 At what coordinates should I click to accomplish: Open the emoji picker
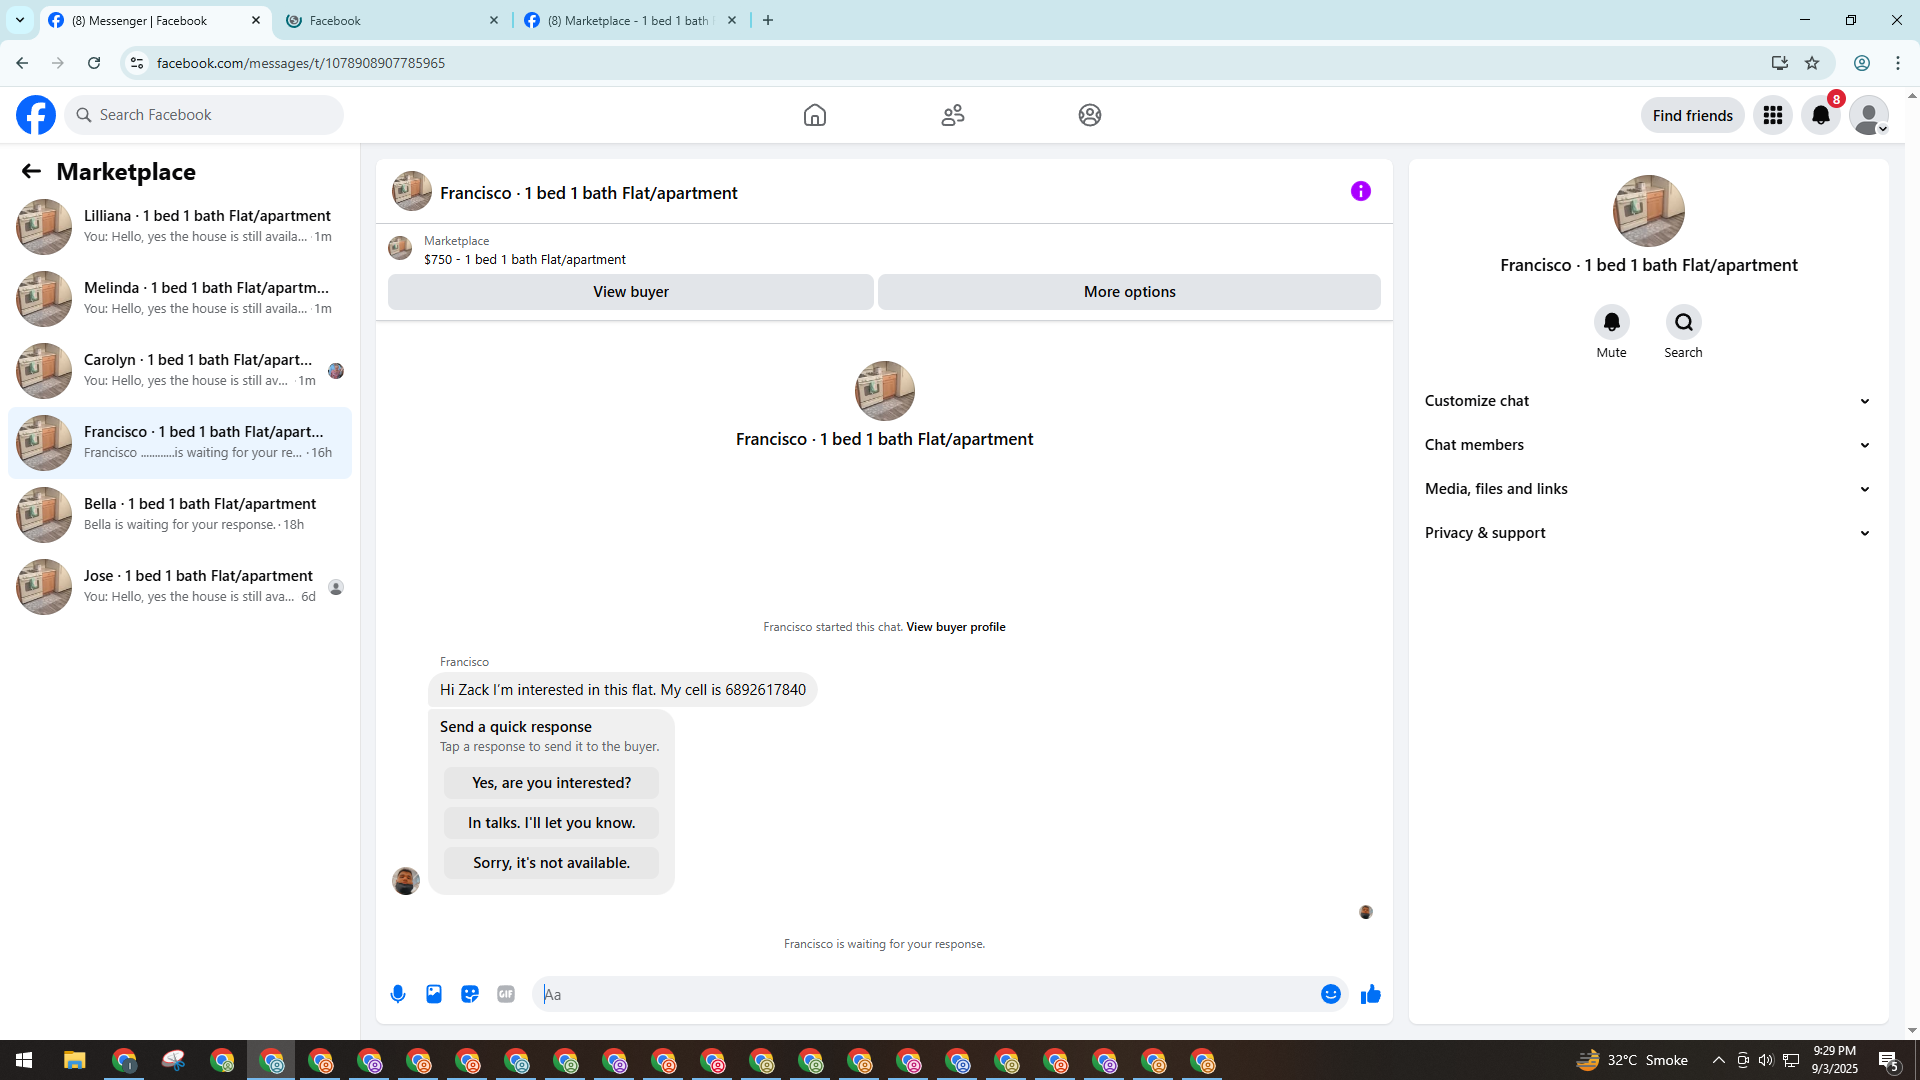[x=1331, y=994]
